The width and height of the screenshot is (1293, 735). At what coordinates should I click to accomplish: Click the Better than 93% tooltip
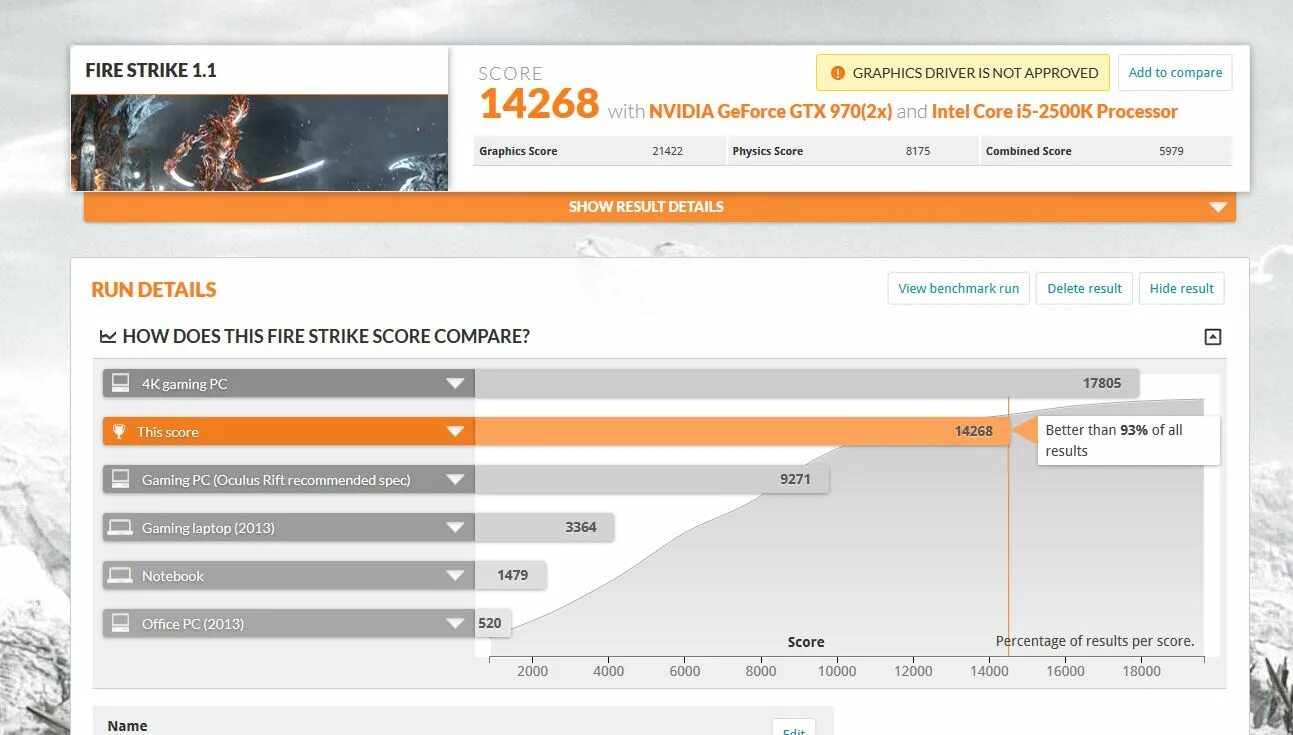1128,440
